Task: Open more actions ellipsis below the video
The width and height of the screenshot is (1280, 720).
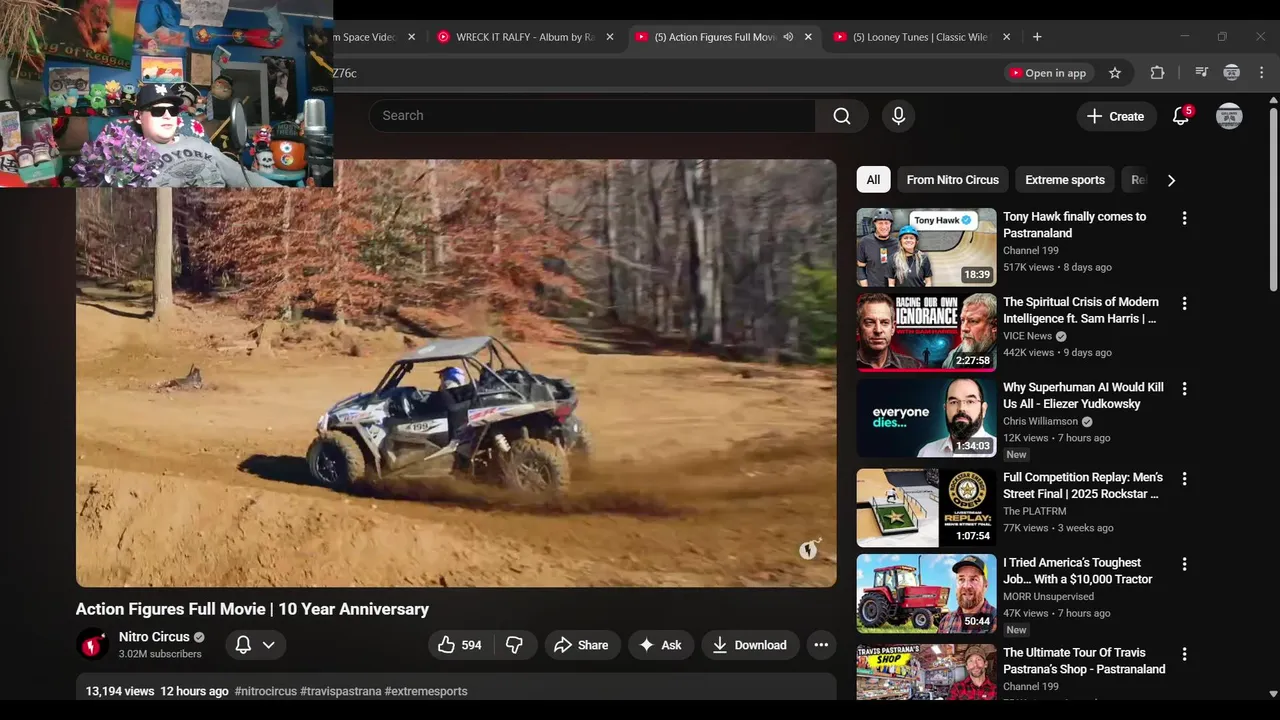Action: pos(821,645)
